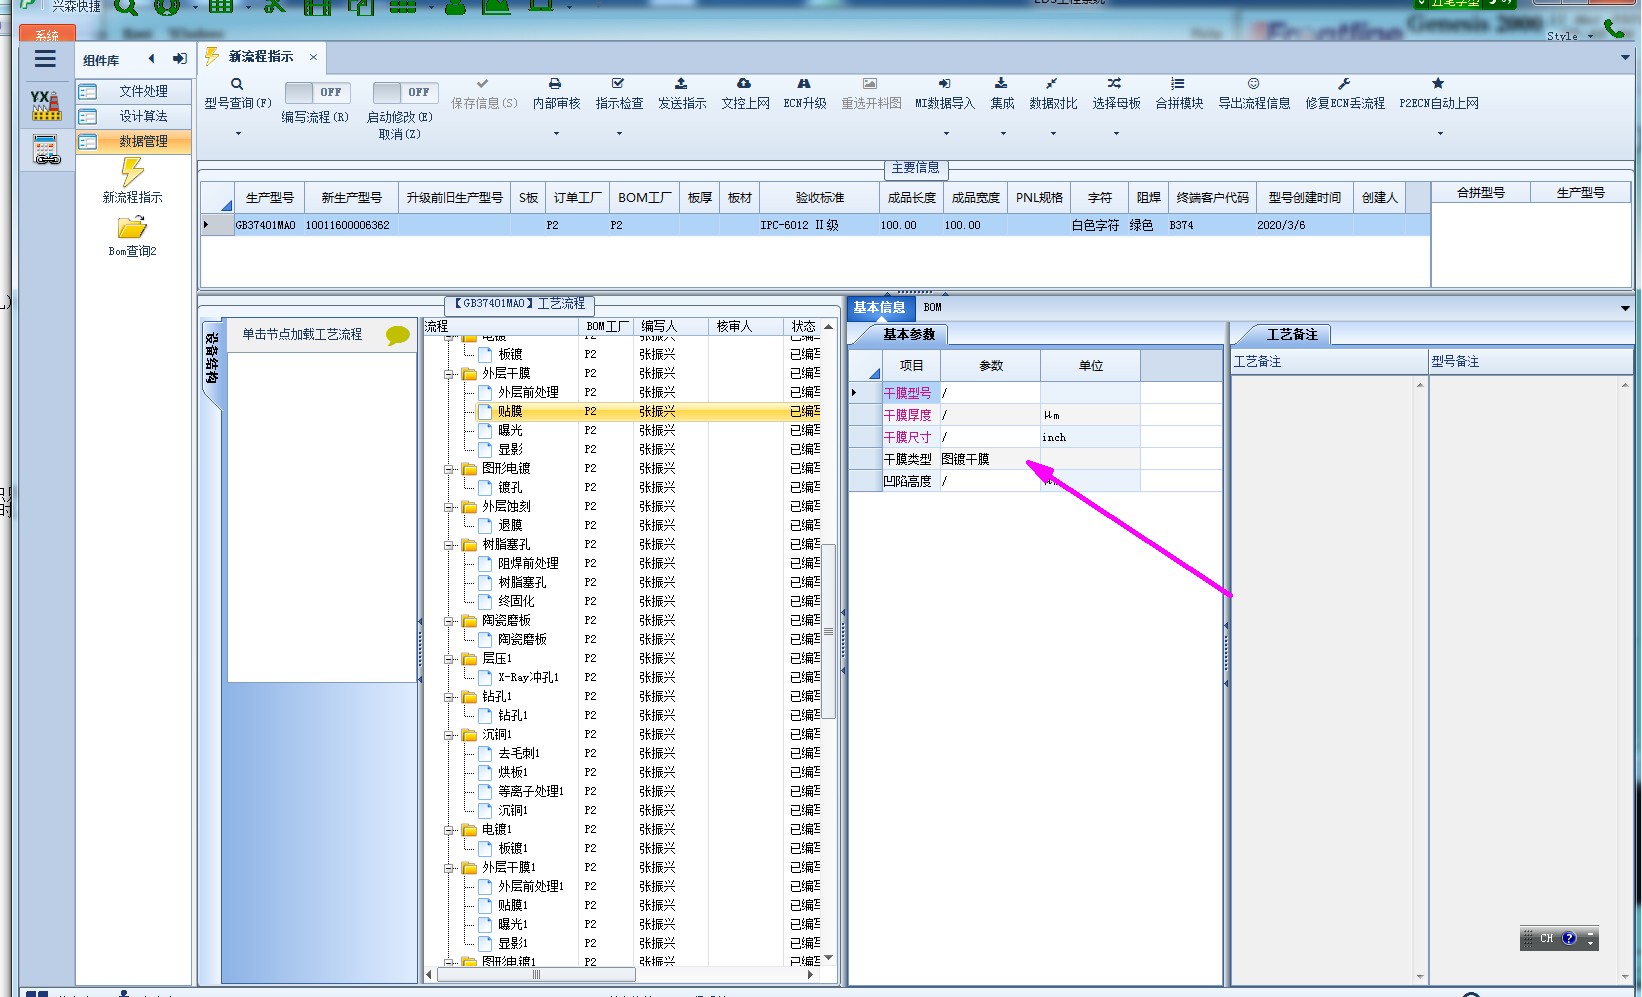The image size is (1642, 997).
Task: Open the hamburger menu icon in sidebar
Action: coord(45,59)
